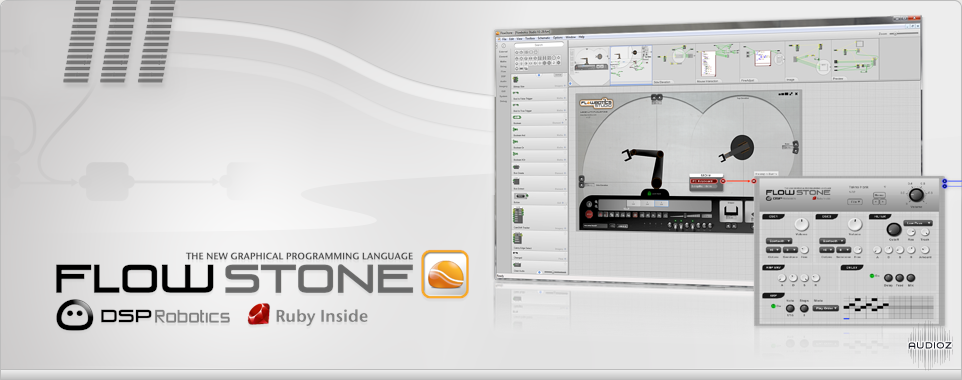Click the DSP Robotics robot face logo
Viewport: 962px width, 380px height.
click(x=74, y=316)
